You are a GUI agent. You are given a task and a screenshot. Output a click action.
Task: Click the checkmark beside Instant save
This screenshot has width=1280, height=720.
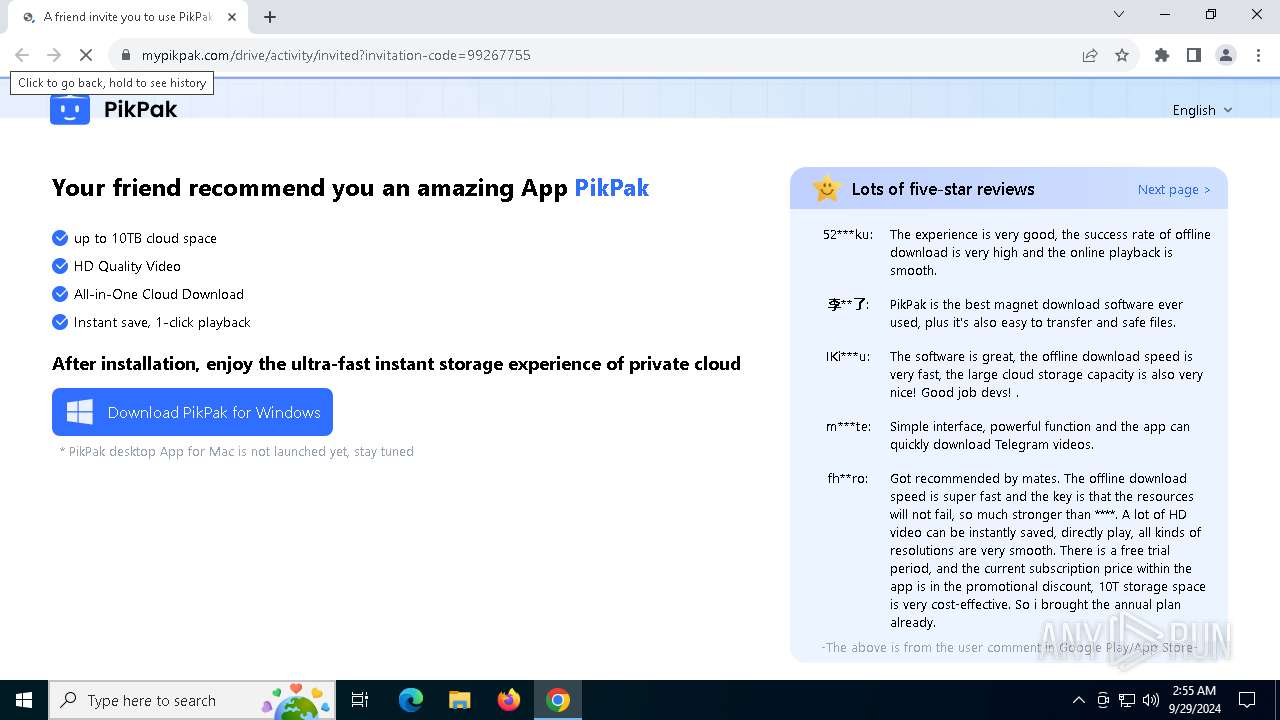point(60,322)
